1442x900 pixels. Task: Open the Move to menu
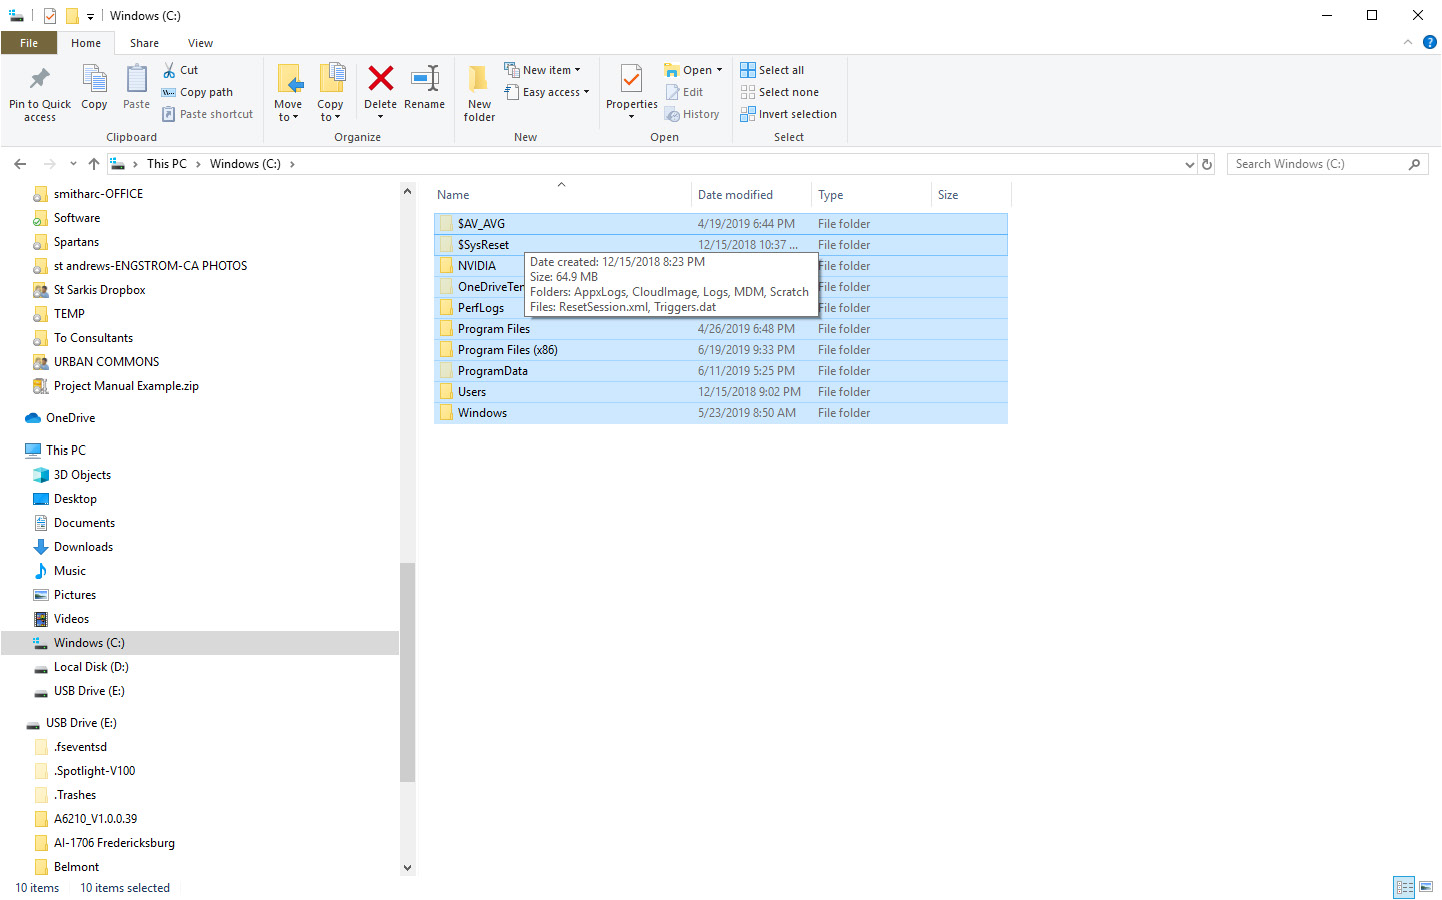(x=288, y=93)
